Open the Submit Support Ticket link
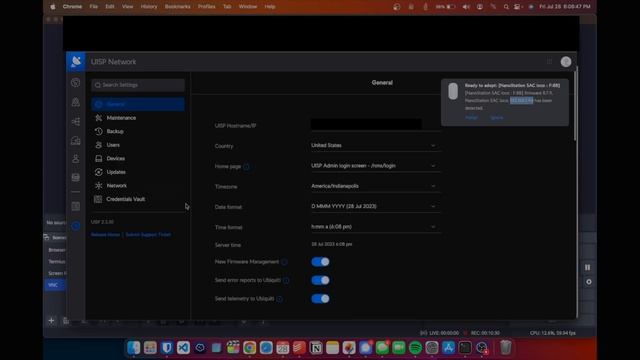Screen dimensions: 640x360 coord(148,235)
